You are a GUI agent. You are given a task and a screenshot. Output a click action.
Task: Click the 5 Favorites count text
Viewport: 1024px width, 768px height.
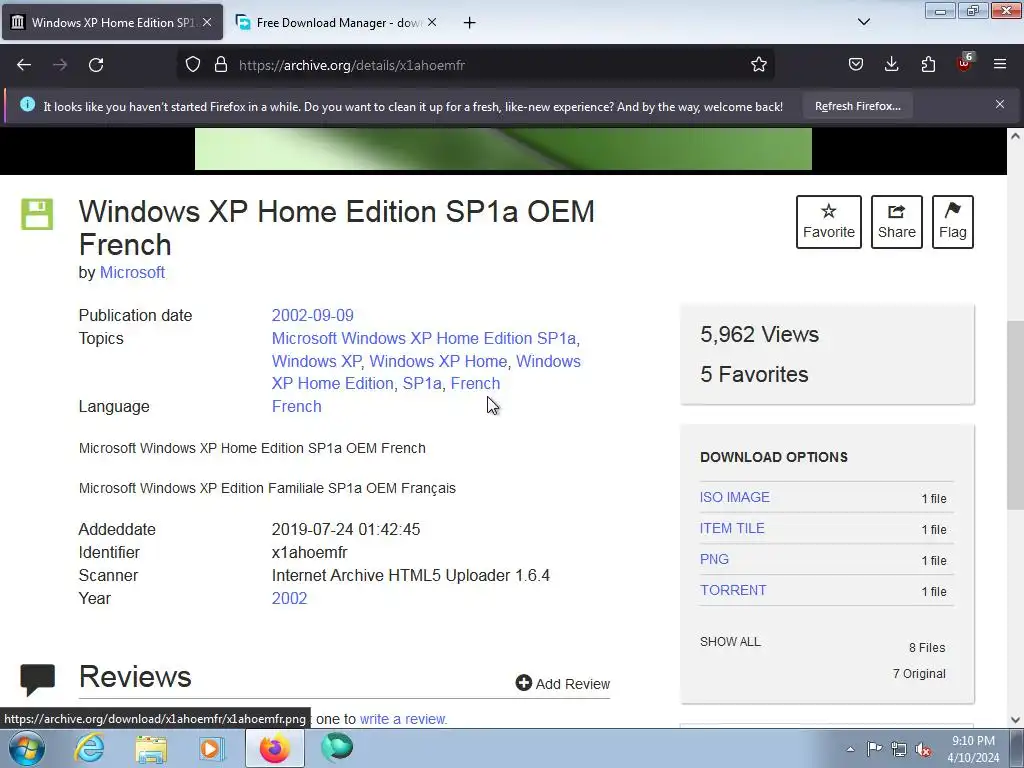754,374
